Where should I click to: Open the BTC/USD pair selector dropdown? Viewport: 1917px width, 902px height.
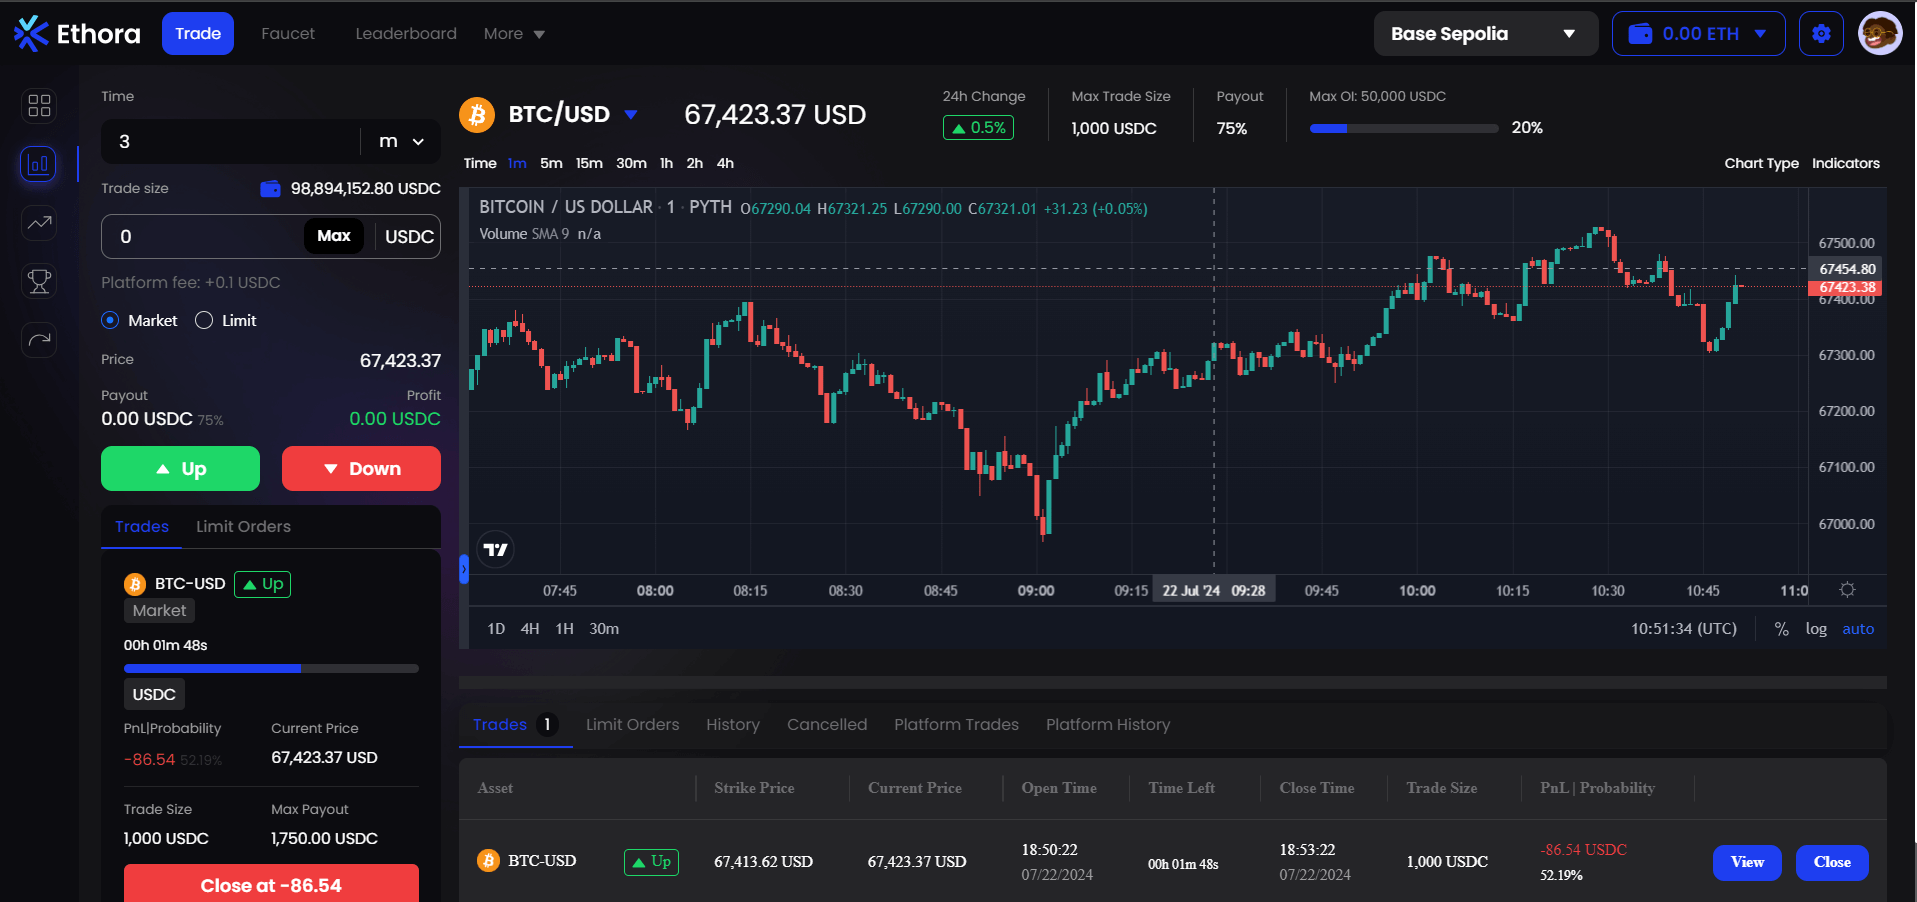631,115
